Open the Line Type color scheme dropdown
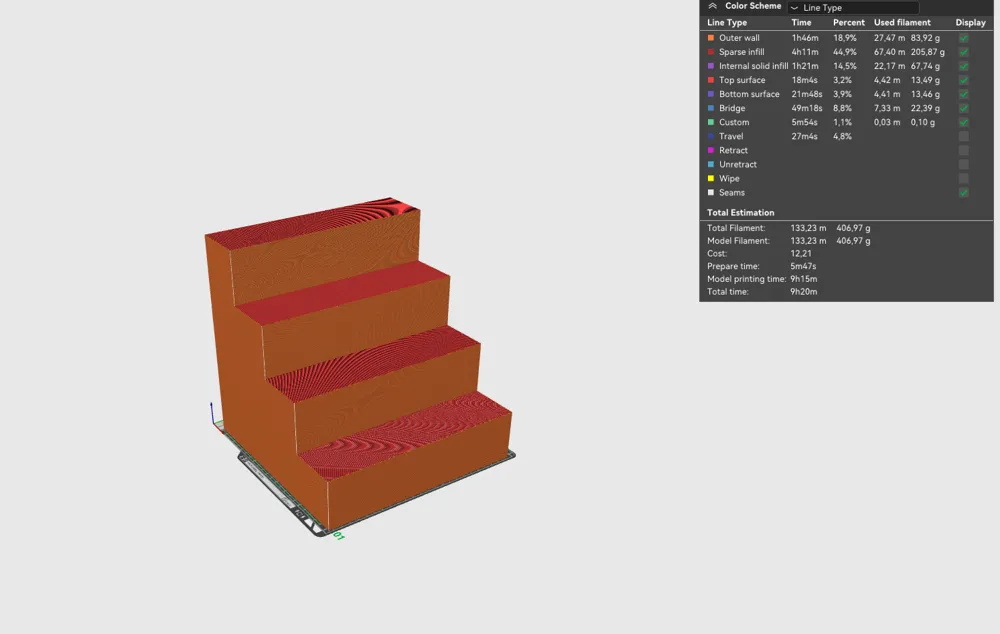Image resolution: width=1000 pixels, height=634 pixels. tap(853, 8)
